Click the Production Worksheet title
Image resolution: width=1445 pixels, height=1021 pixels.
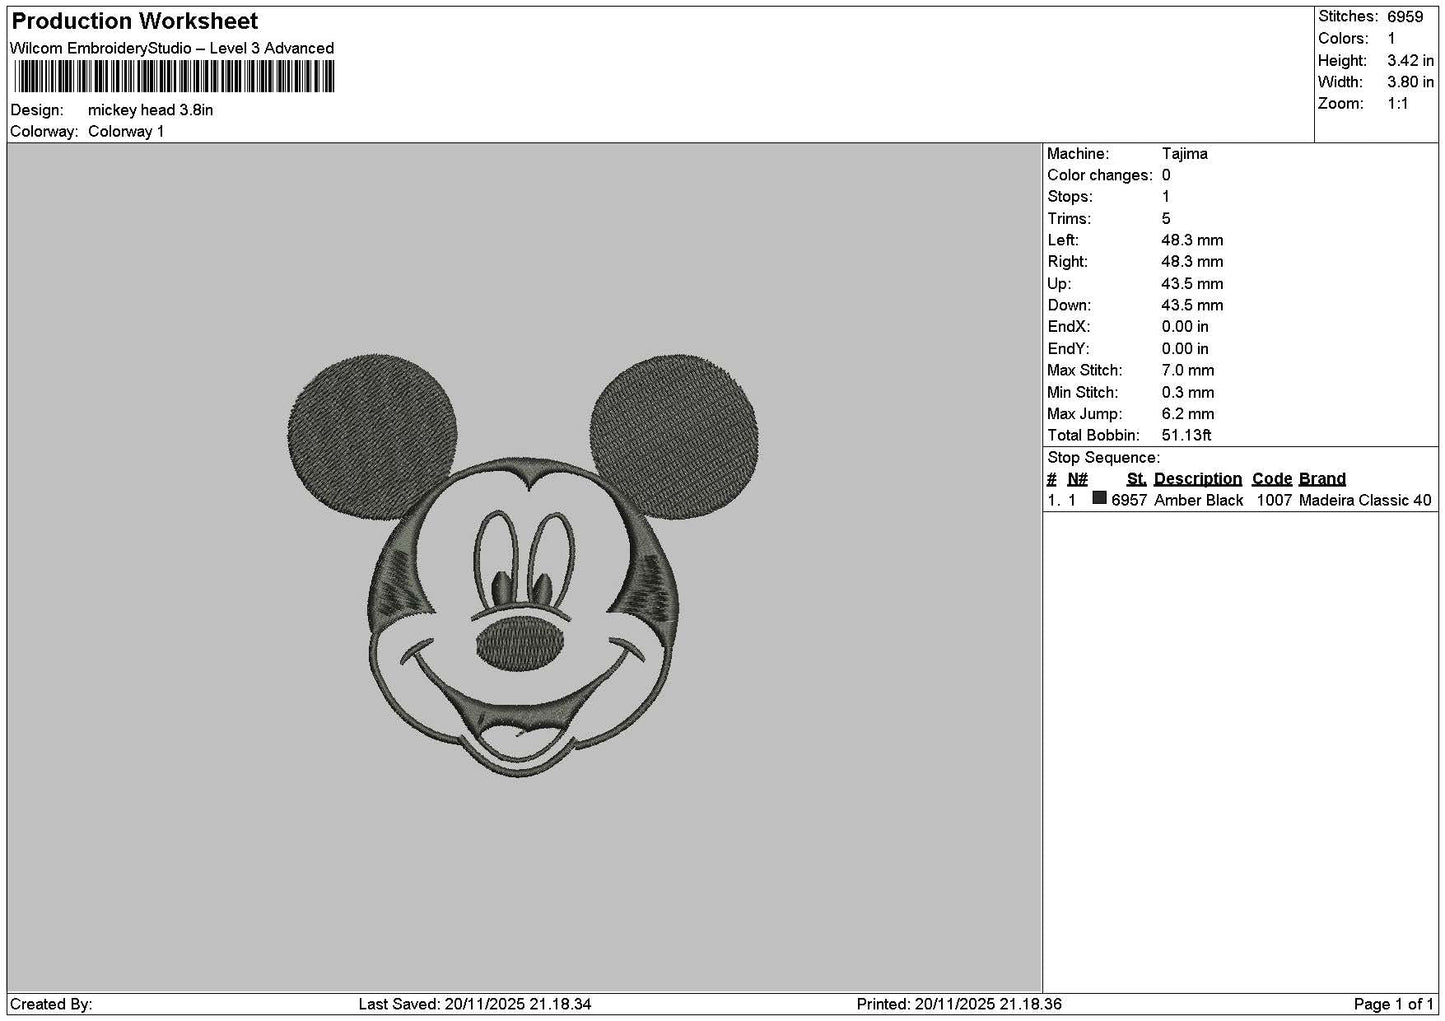135,21
